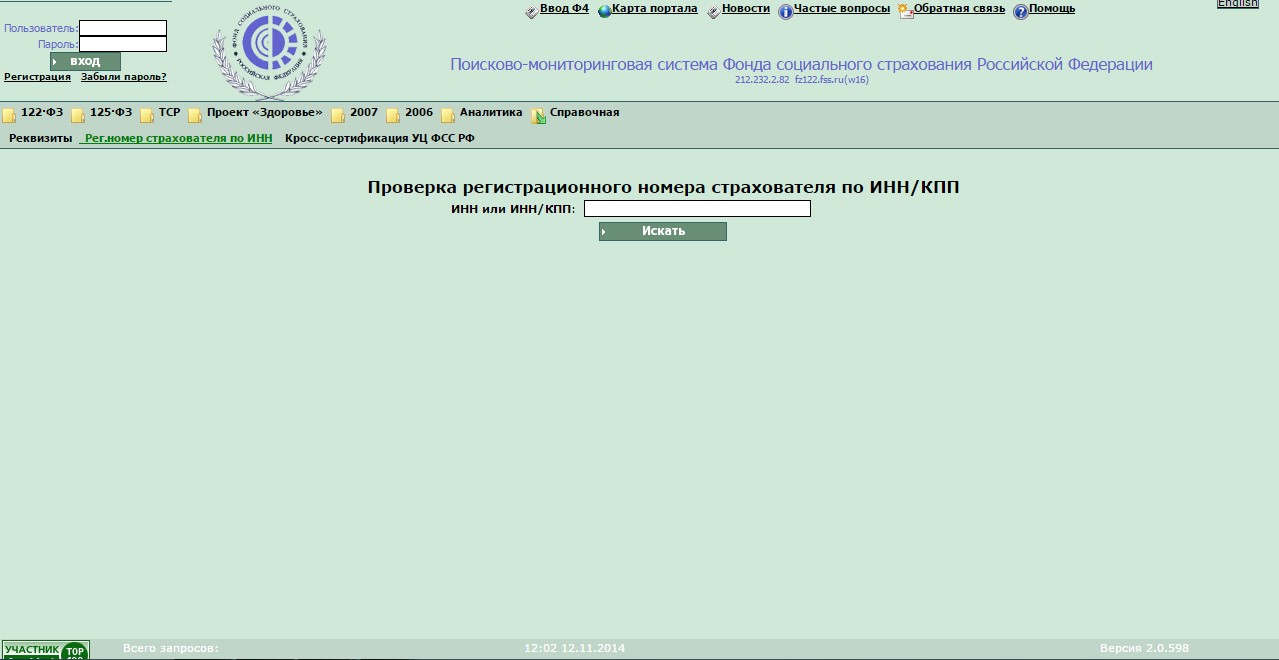Screen dimensions: 1279x660
Task: Open the Помощь link
Action: [x=1052, y=9]
